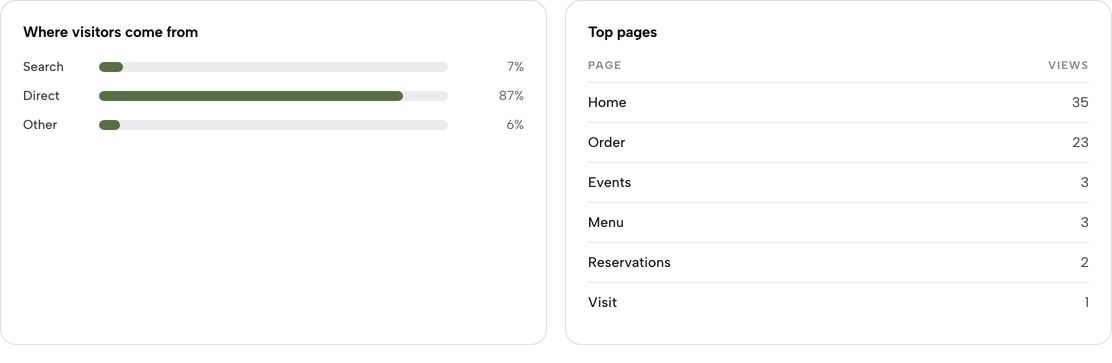The width and height of the screenshot is (1112, 363).
Task: Click the 35 views count for Home
Action: 1080,103
